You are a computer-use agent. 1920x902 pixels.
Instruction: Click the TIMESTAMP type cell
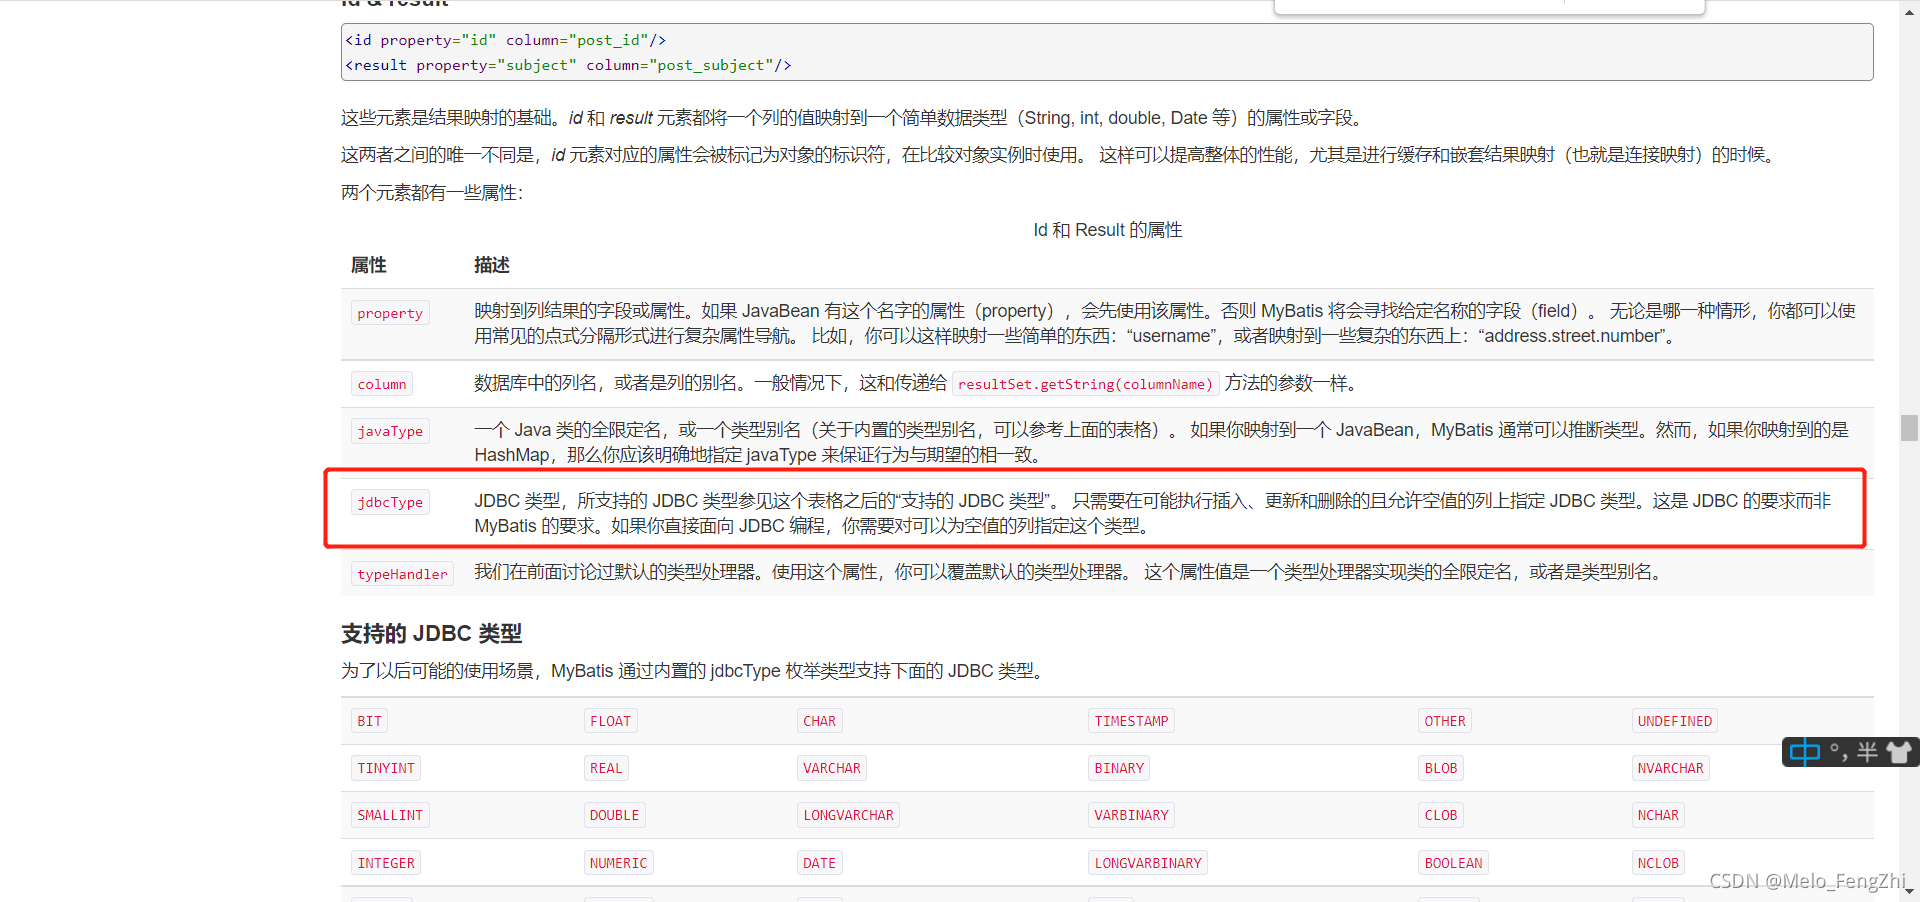[x=1131, y=721]
